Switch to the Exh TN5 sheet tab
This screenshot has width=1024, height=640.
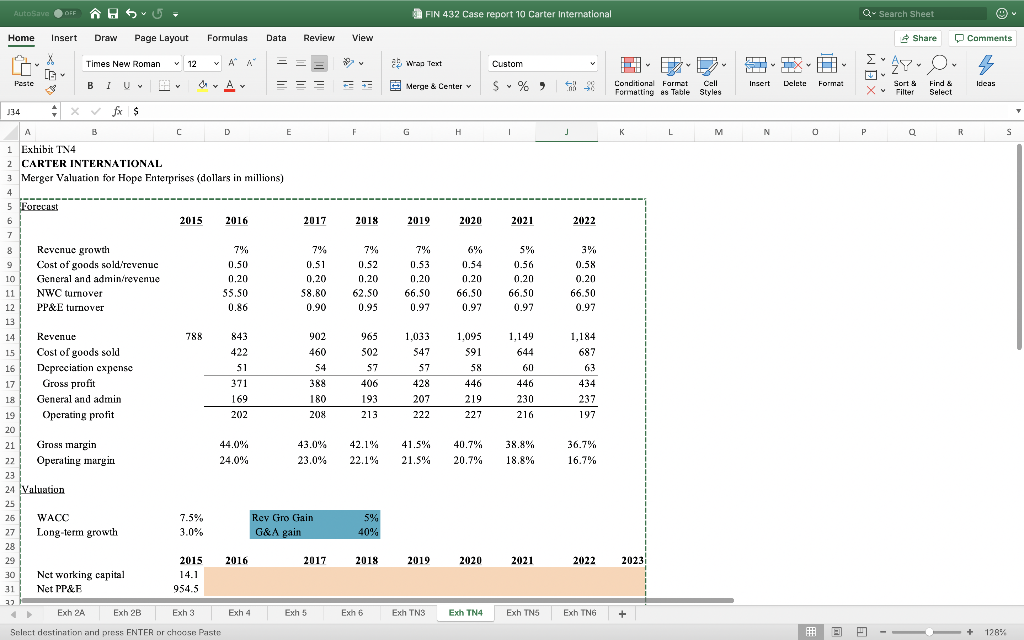[x=522, y=612]
